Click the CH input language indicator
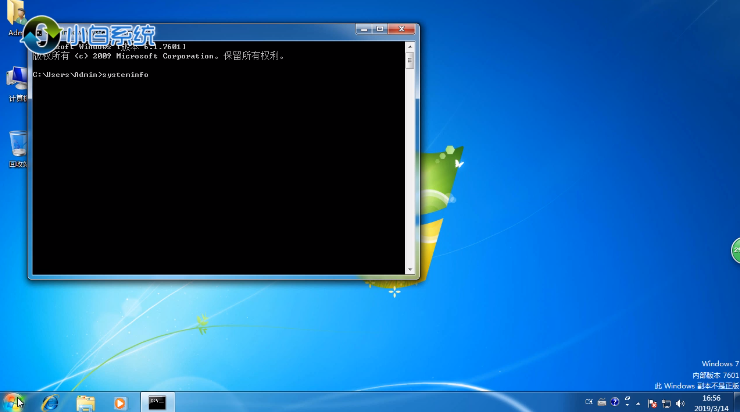Viewport: 740px width, 412px height. pyautogui.click(x=588, y=403)
